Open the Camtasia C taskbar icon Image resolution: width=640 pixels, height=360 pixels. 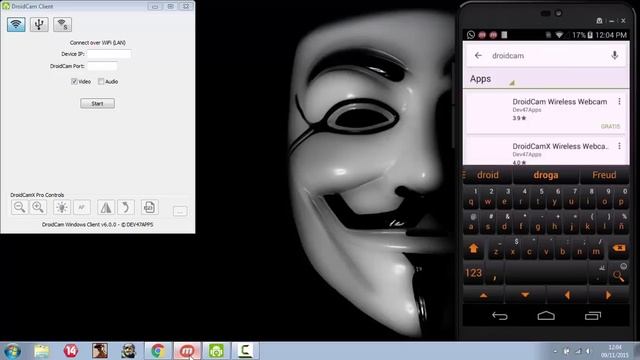point(245,351)
